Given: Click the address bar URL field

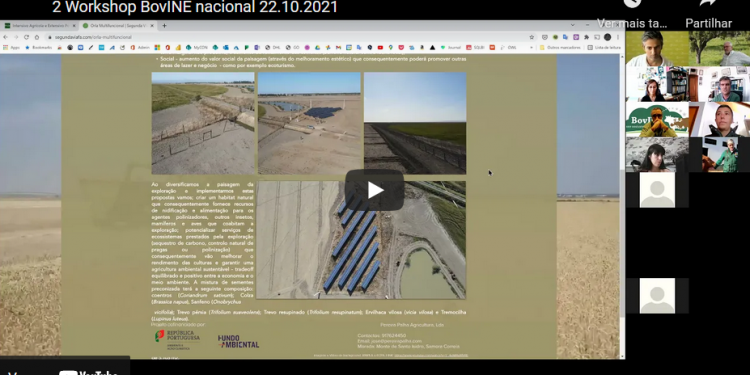Looking at the screenshot, I should click(287, 37).
